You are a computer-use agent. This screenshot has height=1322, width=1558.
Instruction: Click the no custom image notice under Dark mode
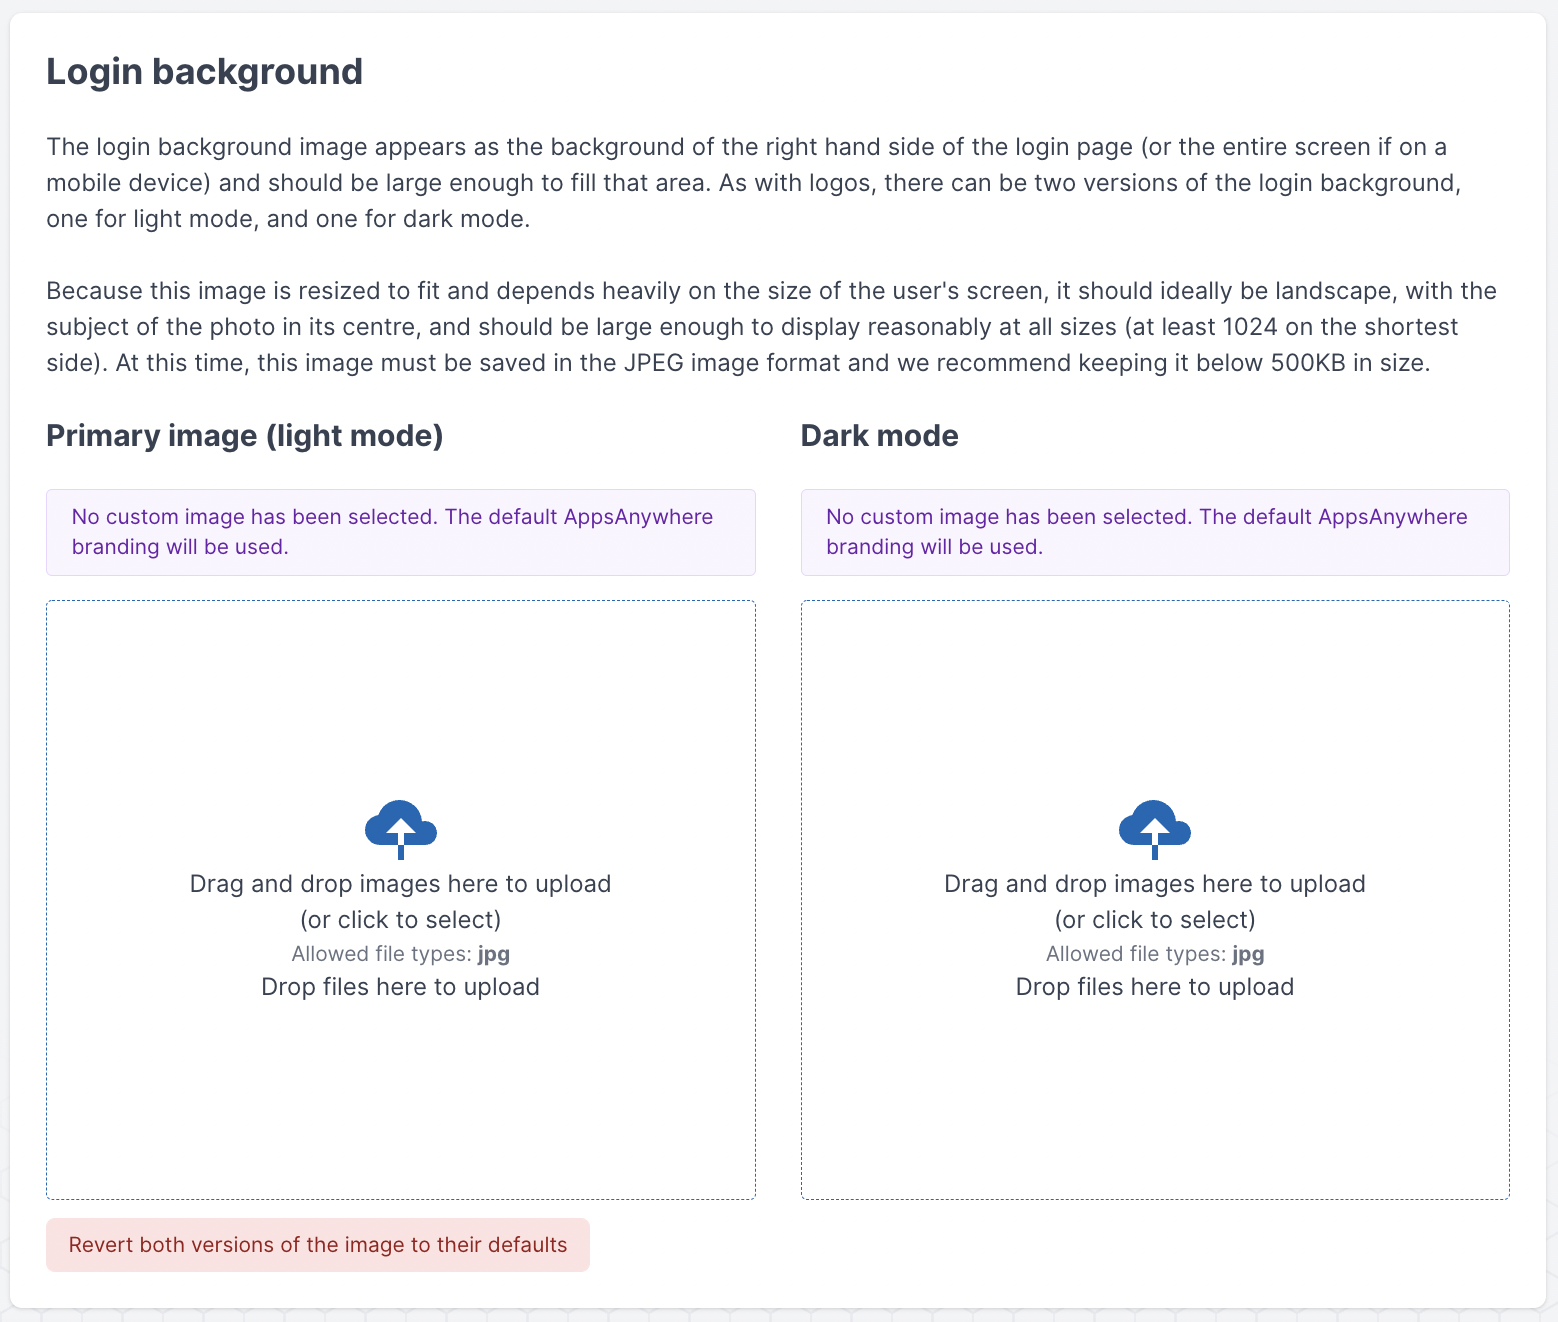tap(1155, 532)
